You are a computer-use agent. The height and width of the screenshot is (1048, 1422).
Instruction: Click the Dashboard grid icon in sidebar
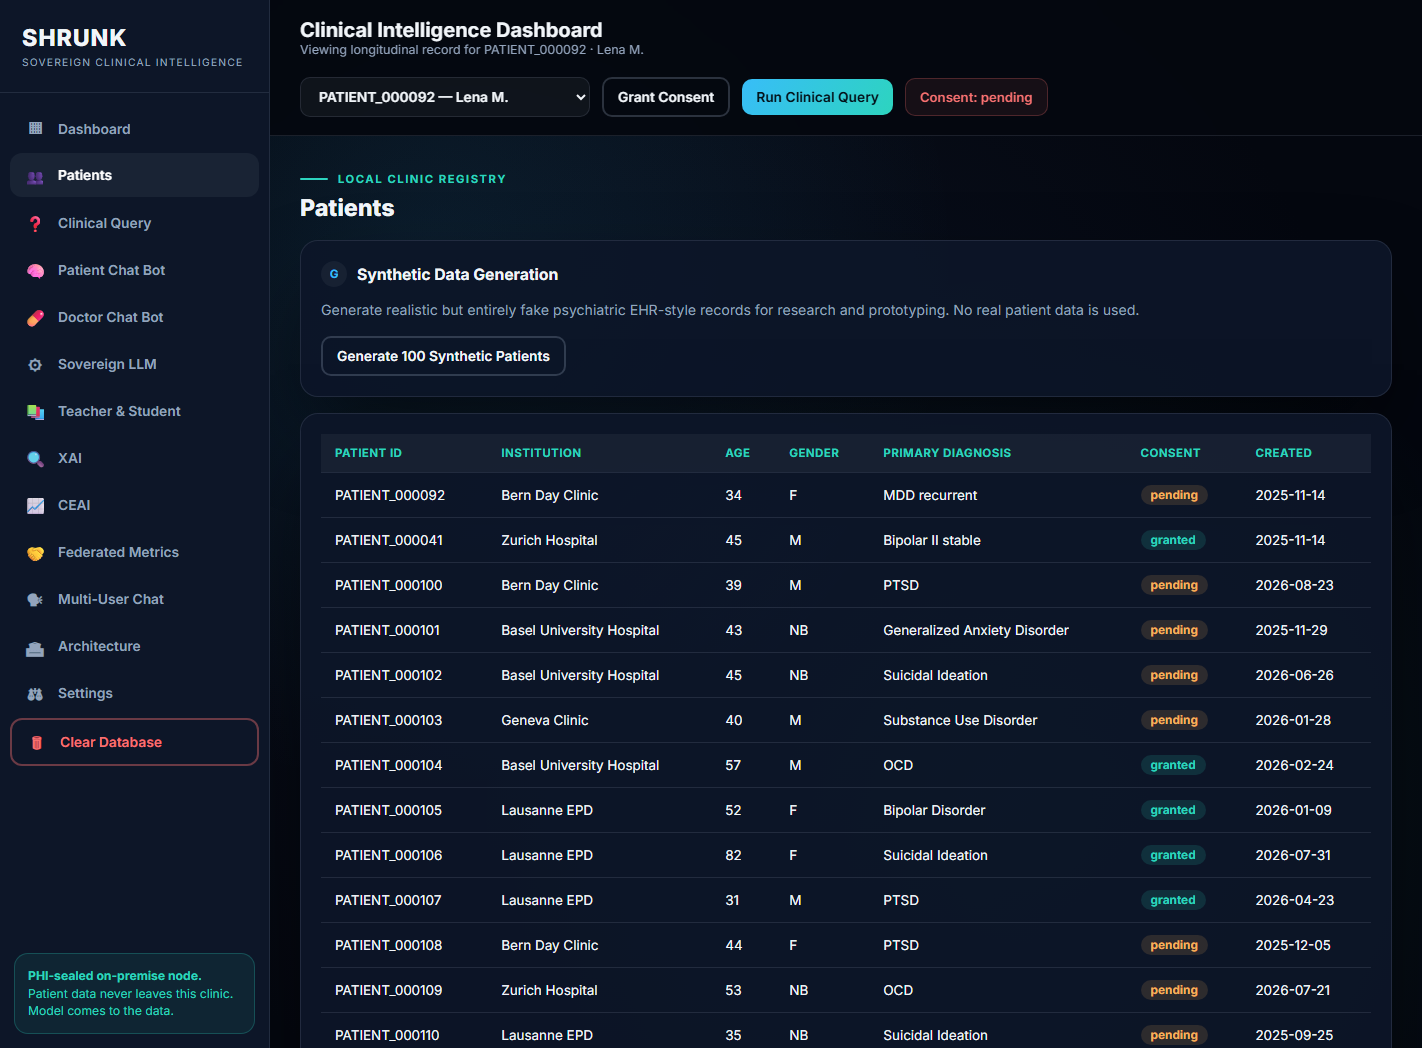[36, 128]
